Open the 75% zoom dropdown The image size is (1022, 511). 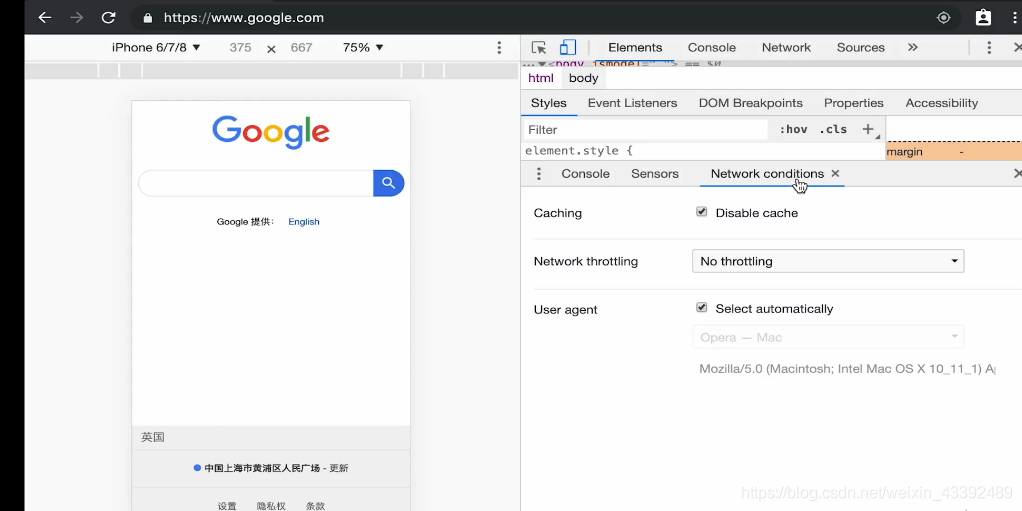tap(363, 48)
